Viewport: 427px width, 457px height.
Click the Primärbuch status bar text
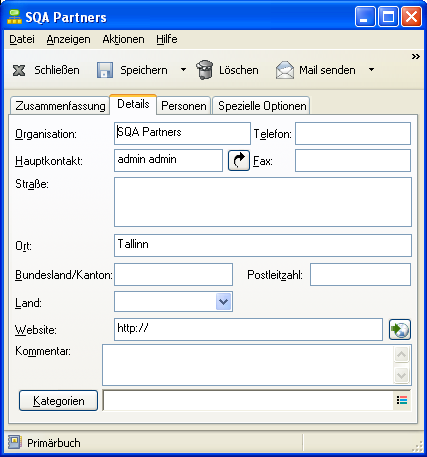click(54, 443)
